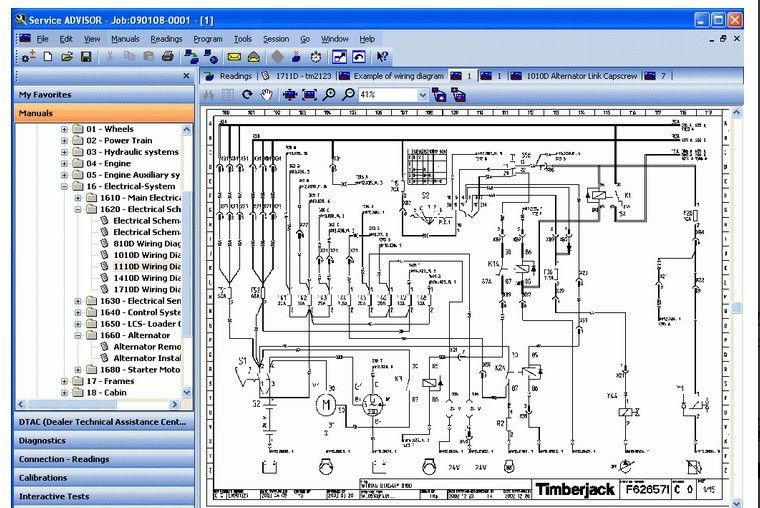
Task: Switch to the tab labeled 7
Action: 656,76
